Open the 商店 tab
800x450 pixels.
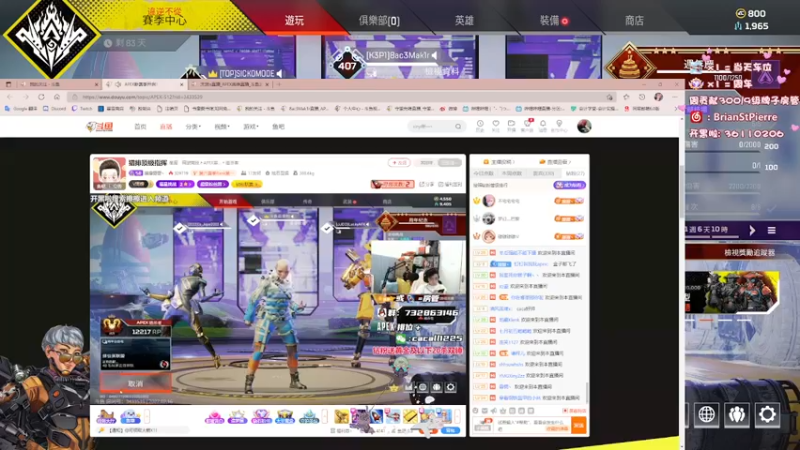pyautogui.click(x=634, y=20)
